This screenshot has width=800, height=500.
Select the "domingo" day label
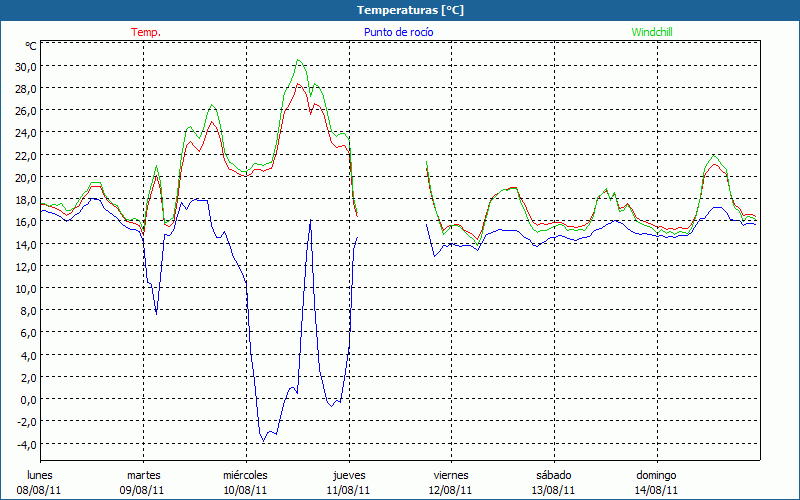(x=657, y=475)
